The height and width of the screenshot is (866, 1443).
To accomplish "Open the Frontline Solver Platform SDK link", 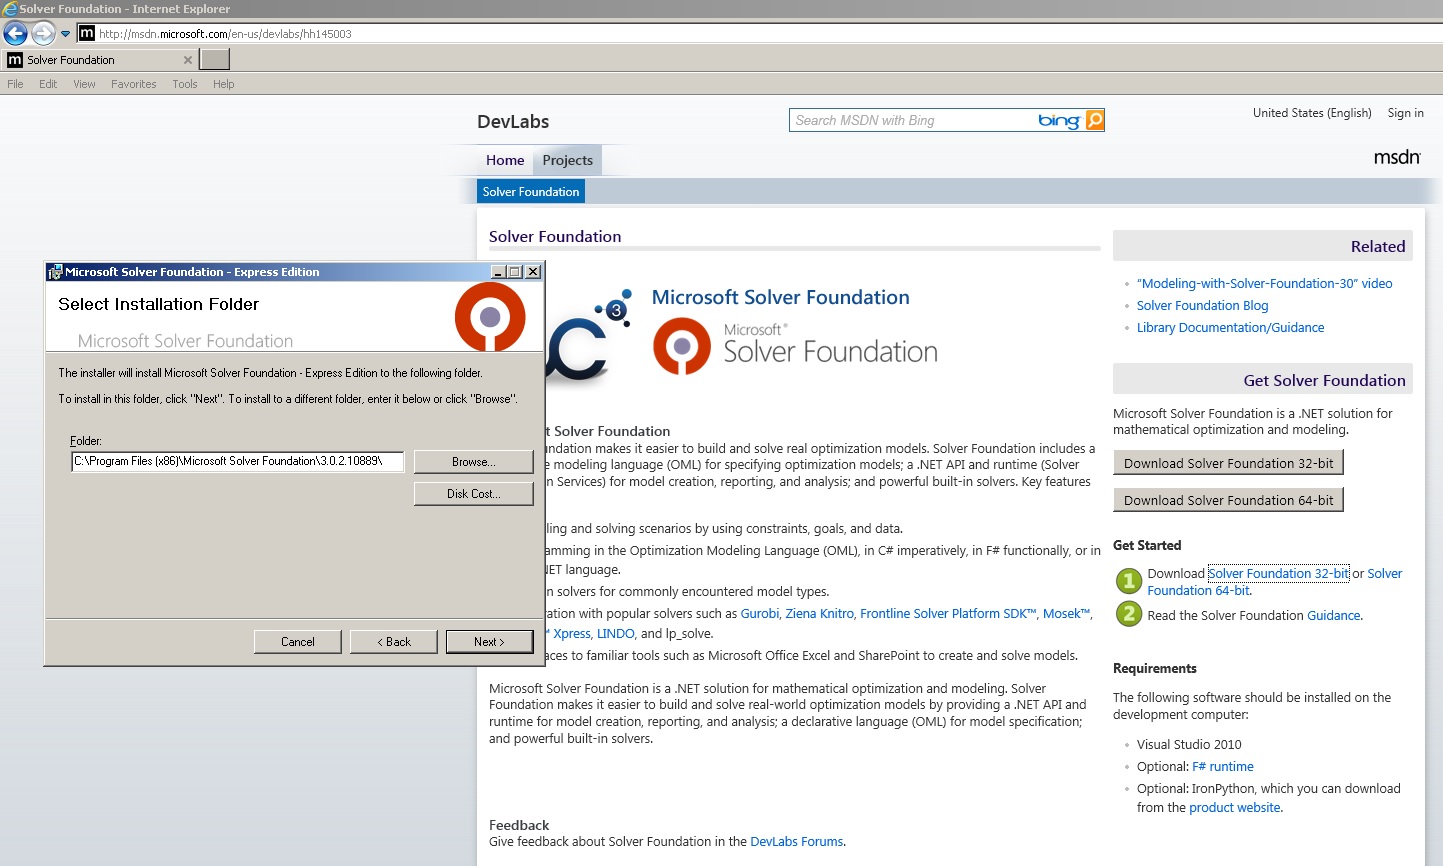I will [x=948, y=613].
